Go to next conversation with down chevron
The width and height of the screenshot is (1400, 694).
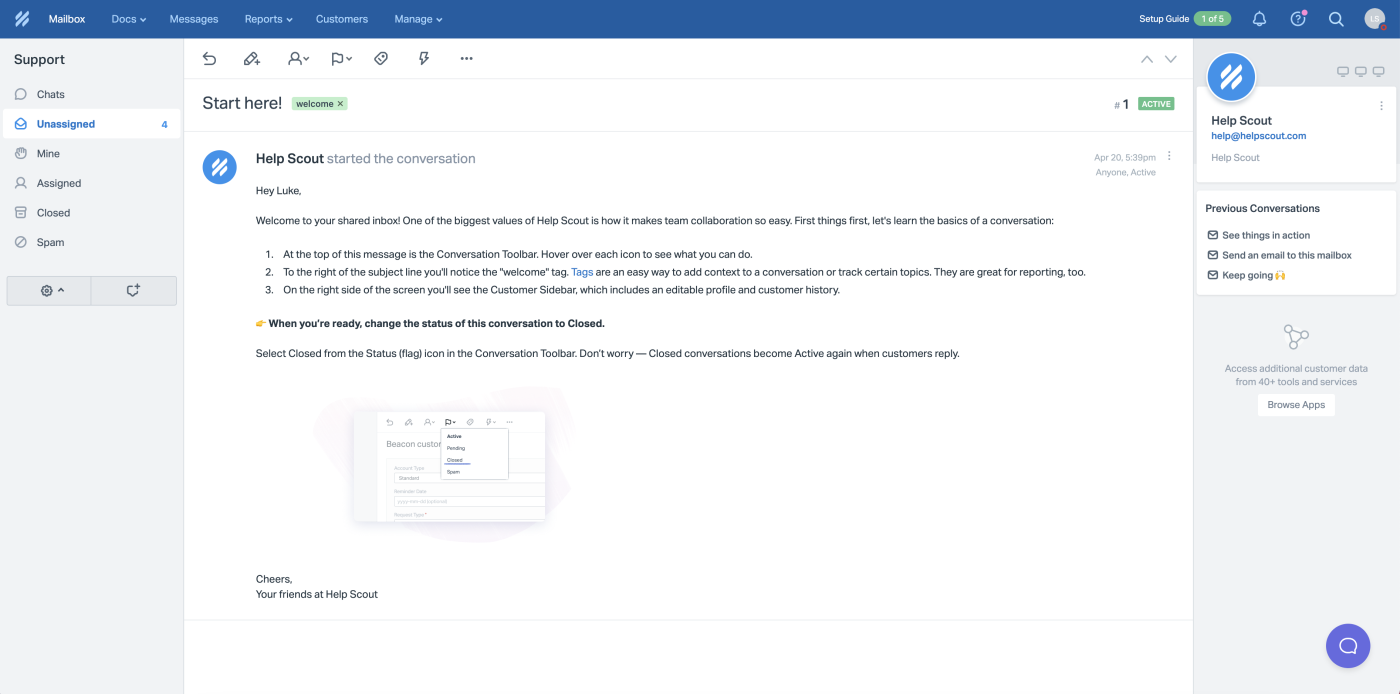point(1170,59)
